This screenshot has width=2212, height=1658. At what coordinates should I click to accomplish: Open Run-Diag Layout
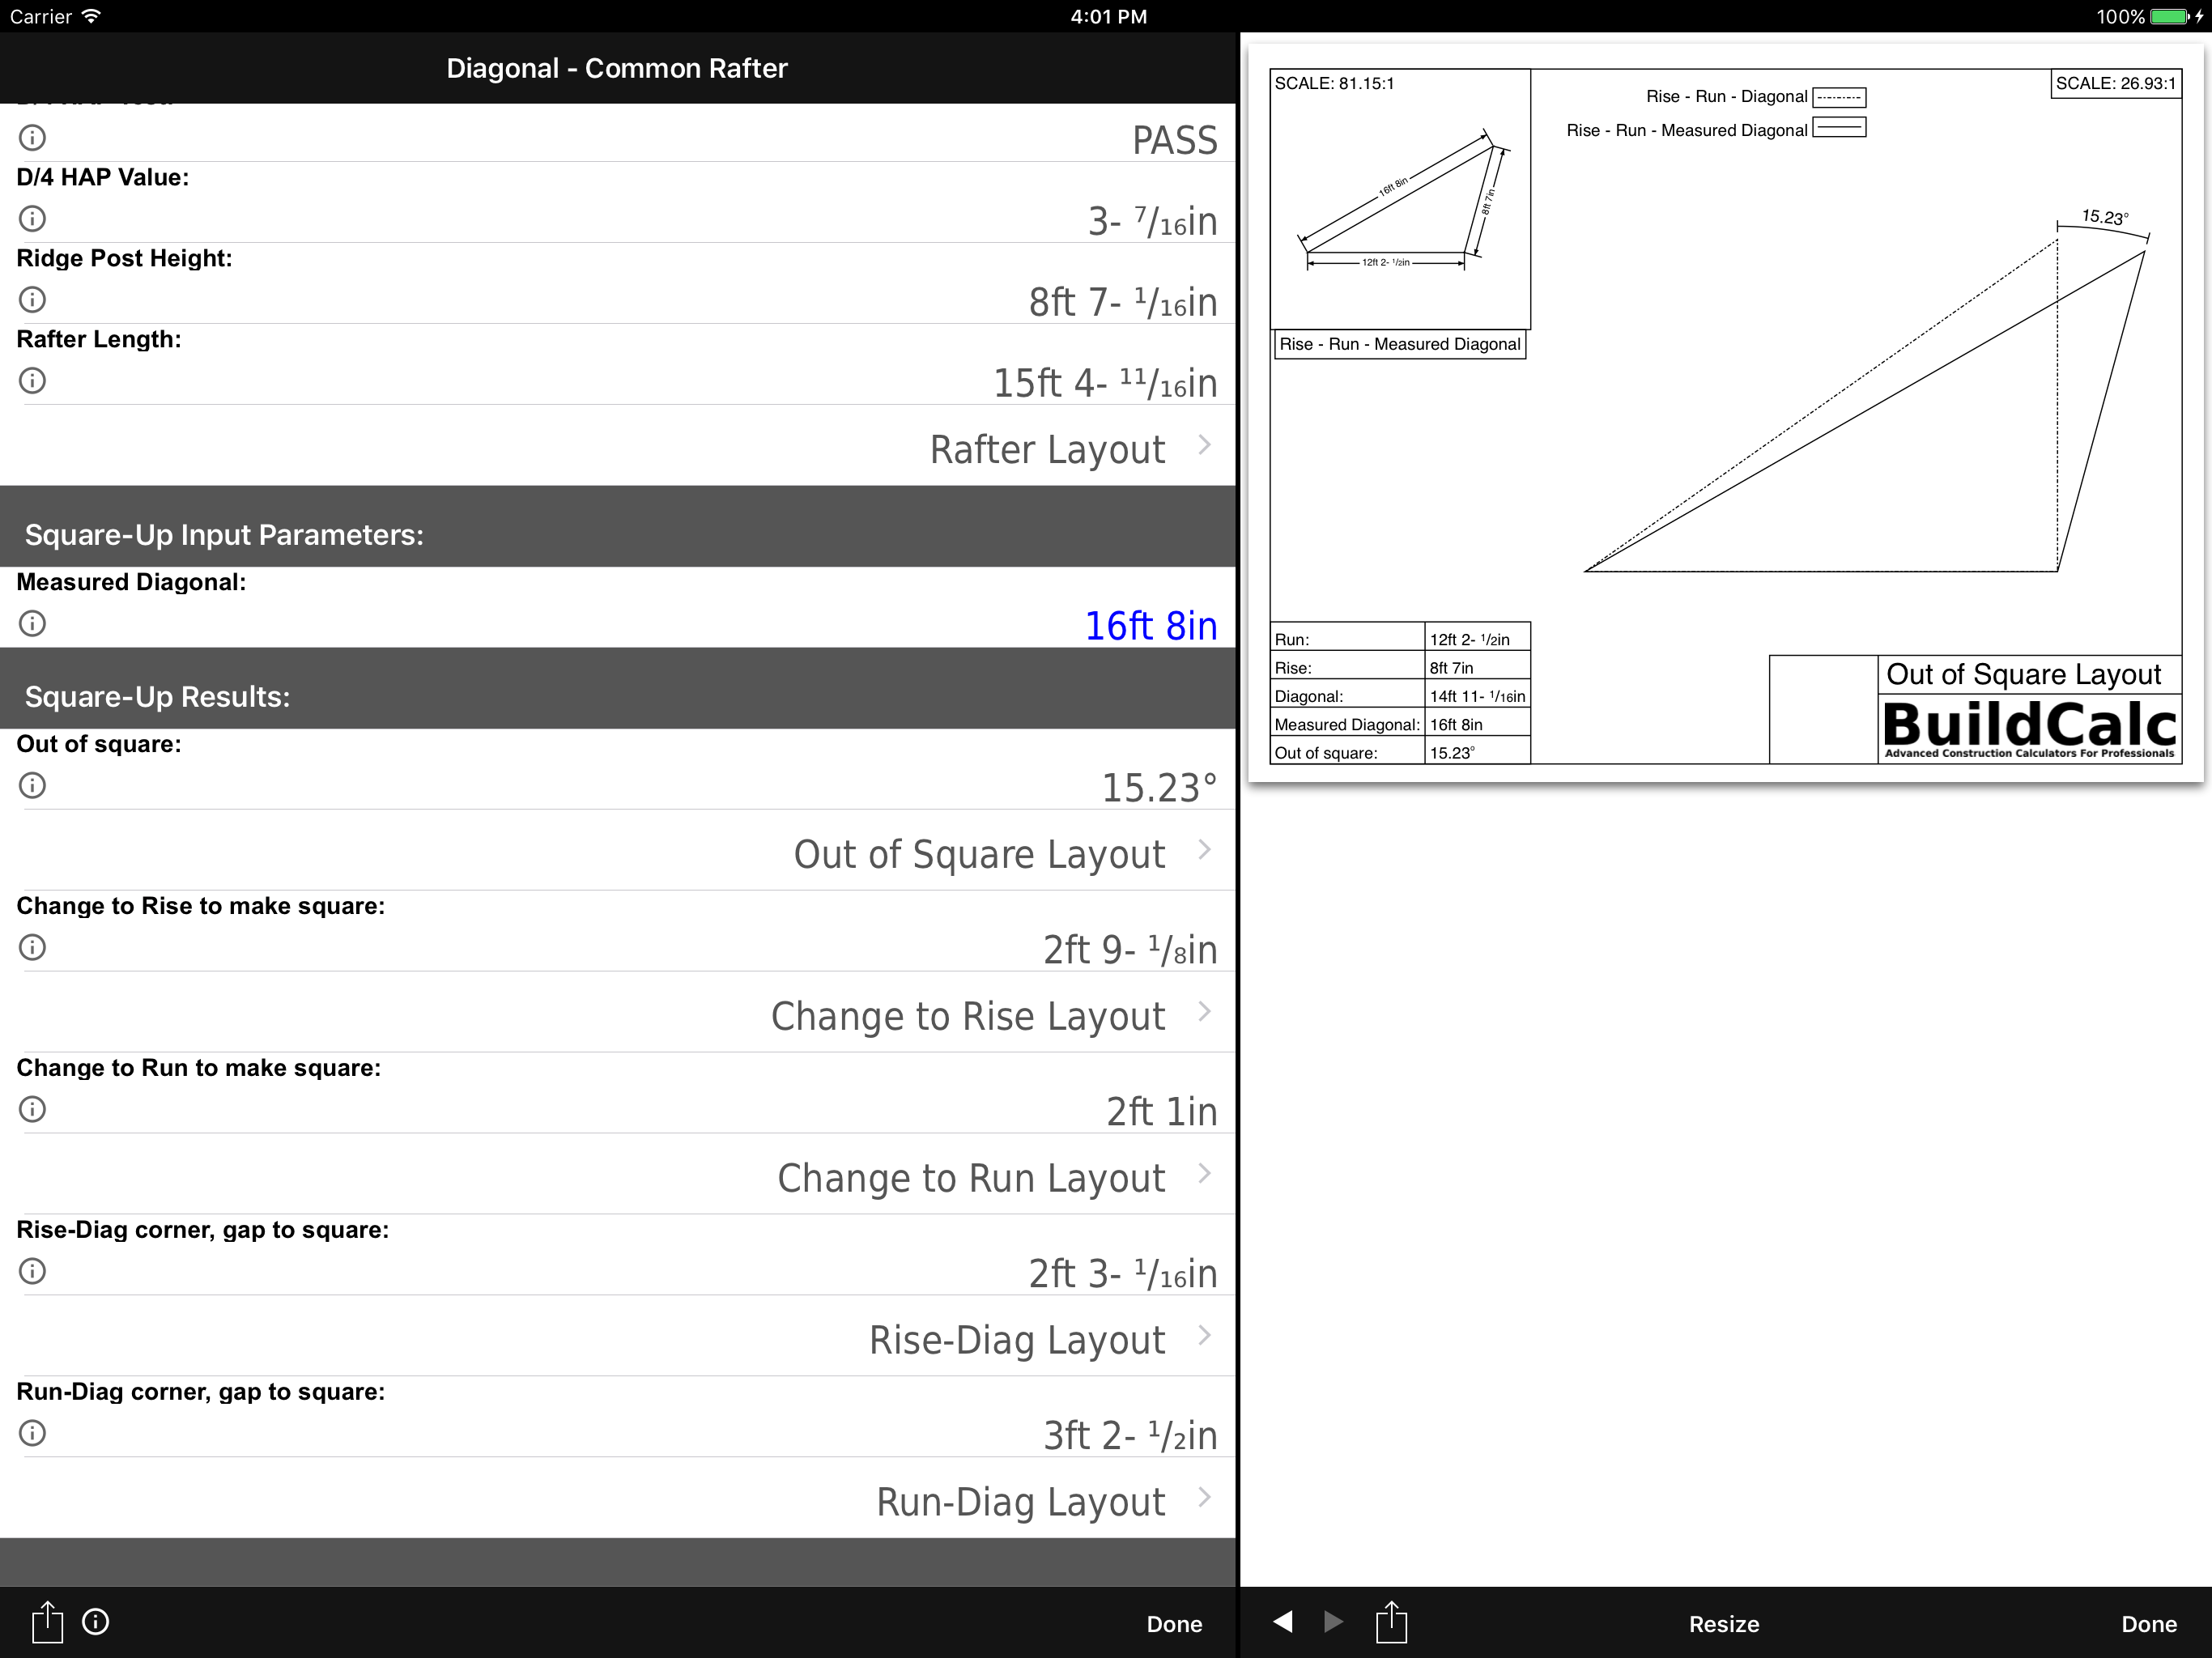pos(1020,1502)
